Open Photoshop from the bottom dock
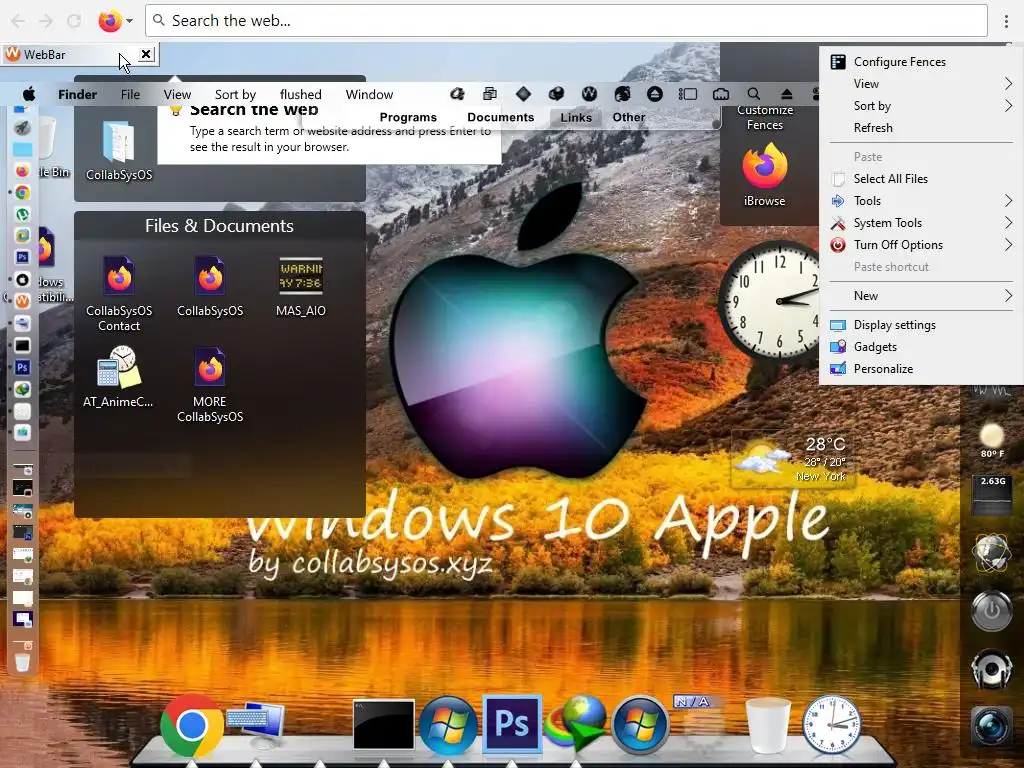 pos(512,724)
